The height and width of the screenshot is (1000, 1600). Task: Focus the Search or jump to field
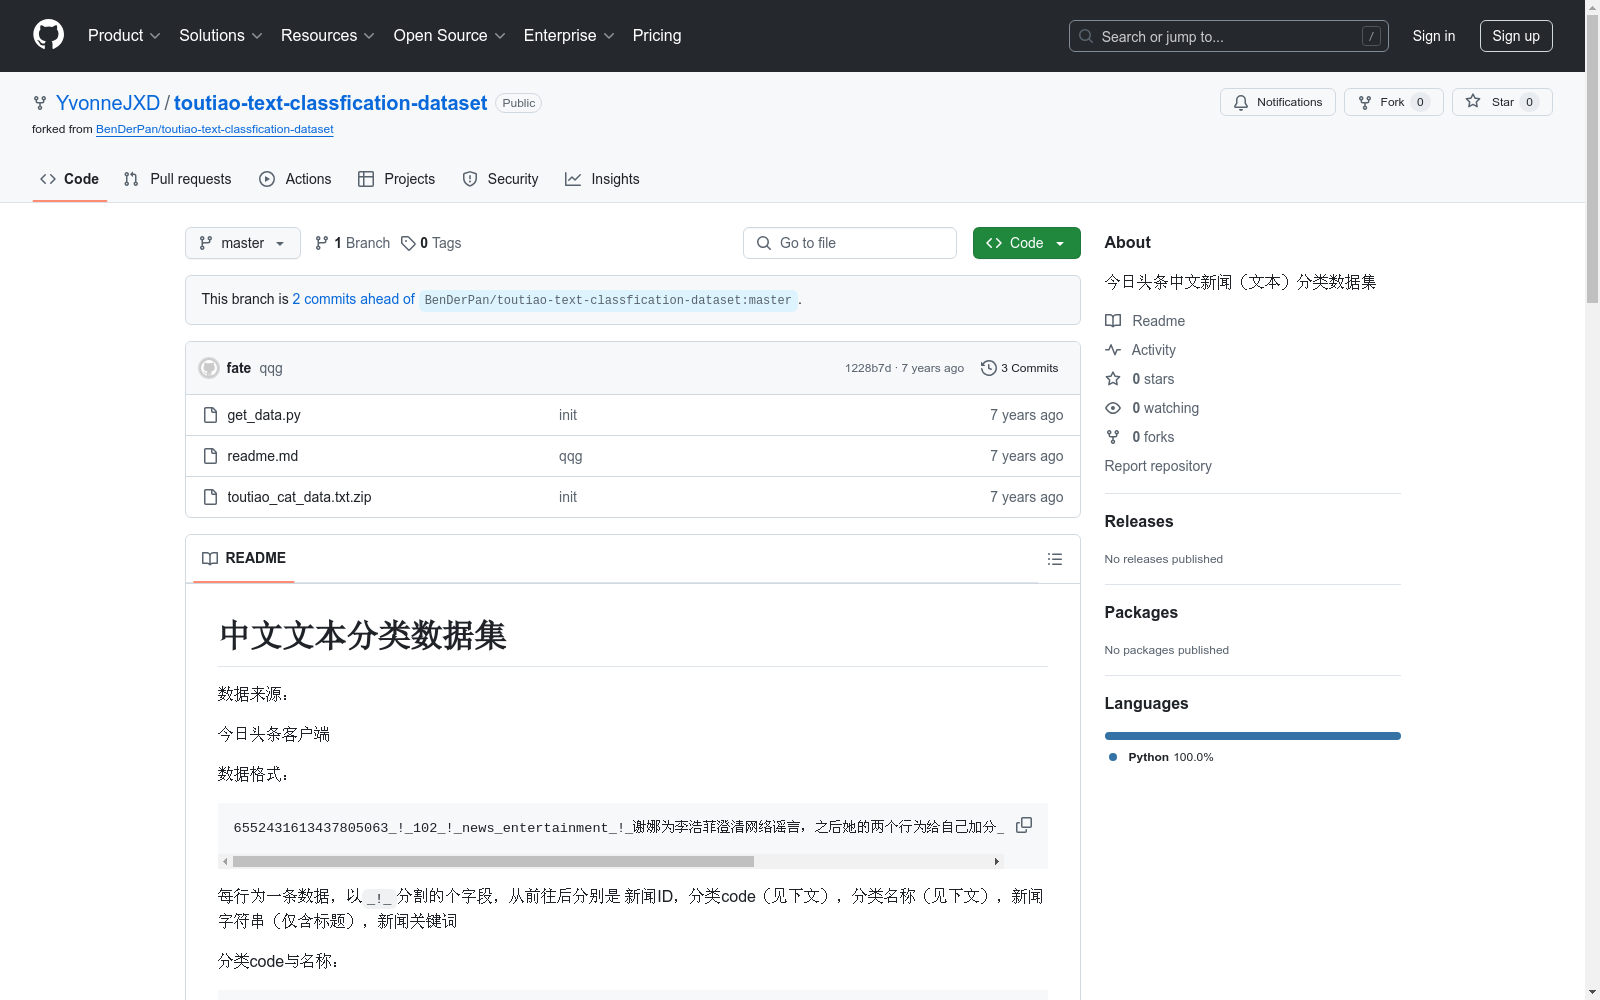tap(1228, 36)
